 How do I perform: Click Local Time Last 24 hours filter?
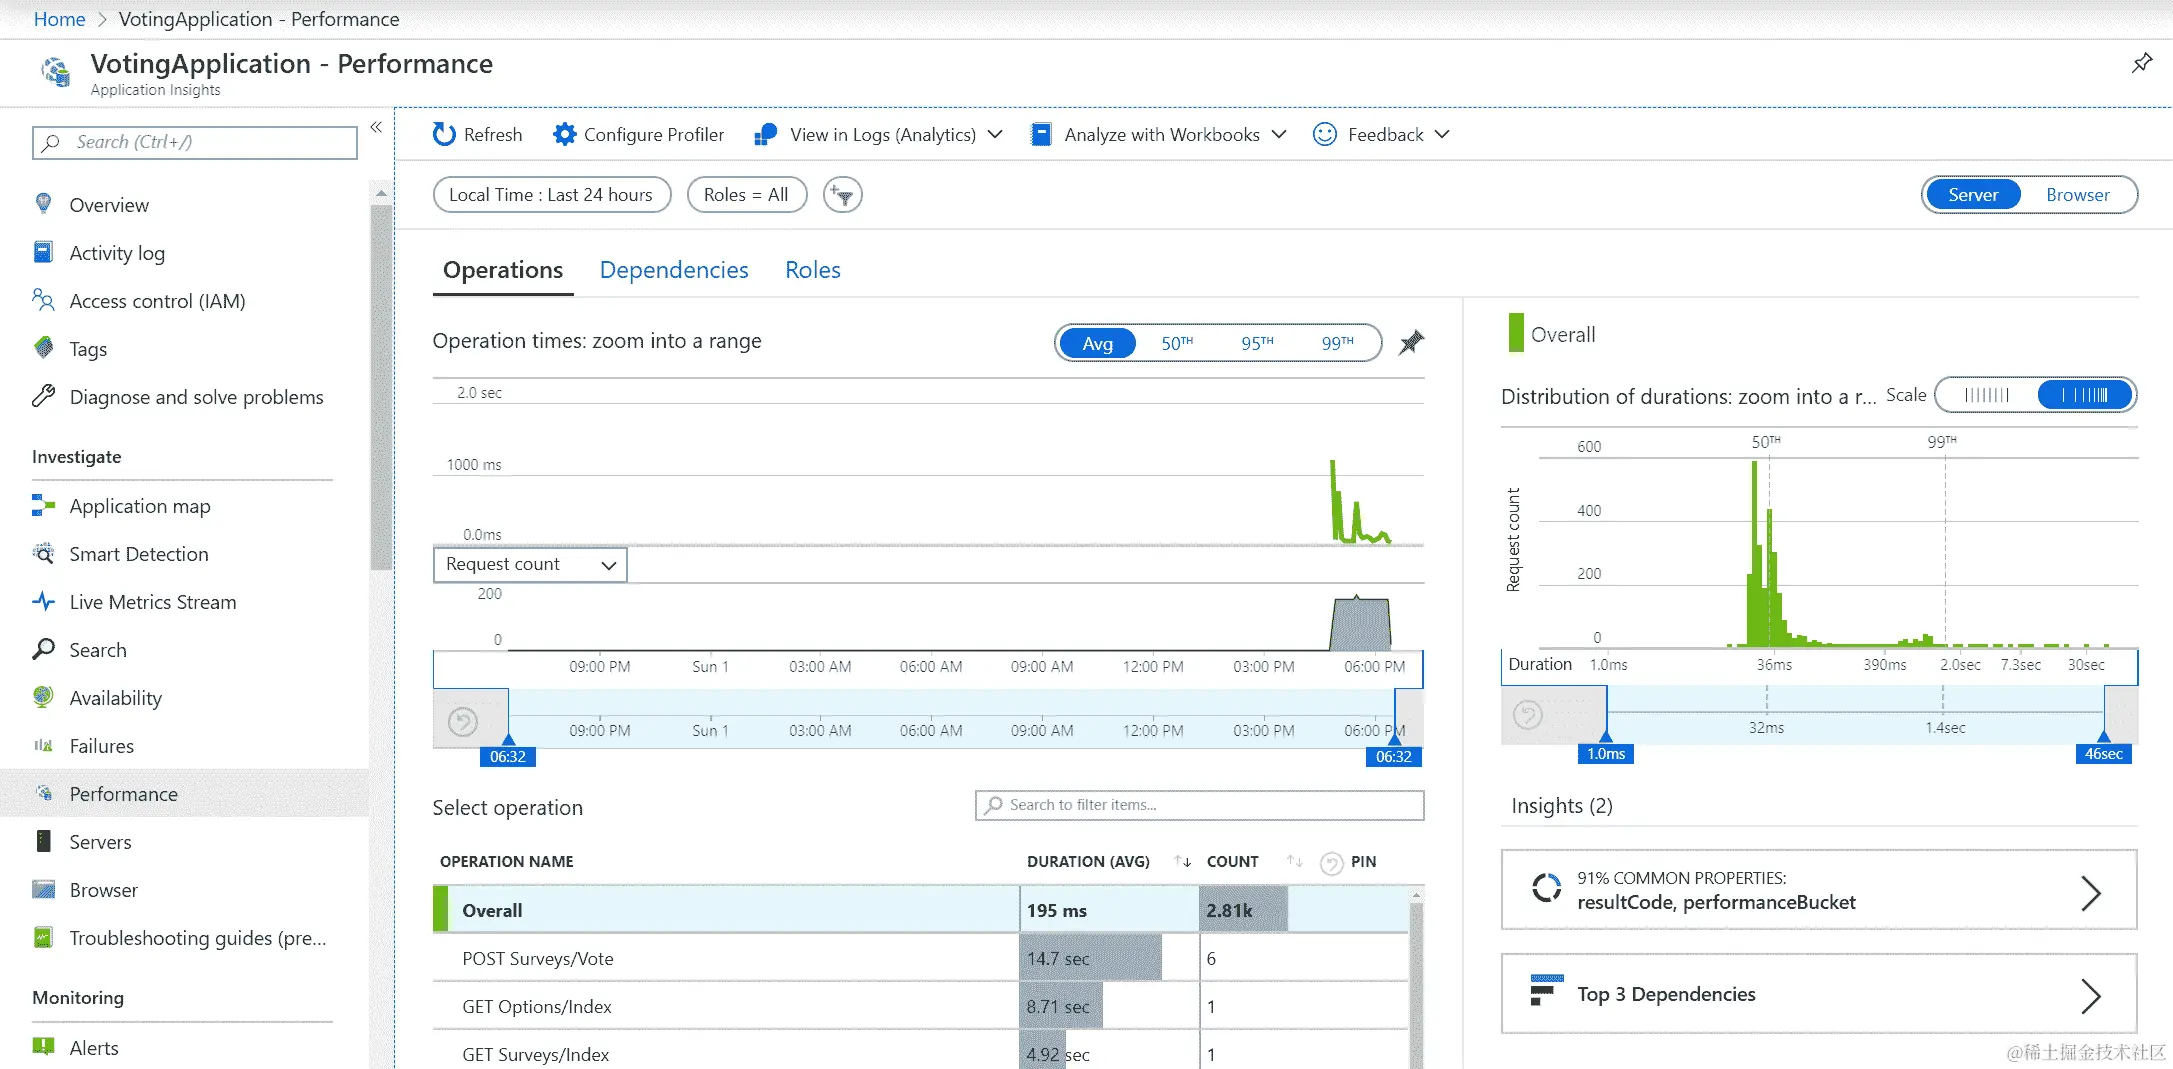[x=551, y=195]
